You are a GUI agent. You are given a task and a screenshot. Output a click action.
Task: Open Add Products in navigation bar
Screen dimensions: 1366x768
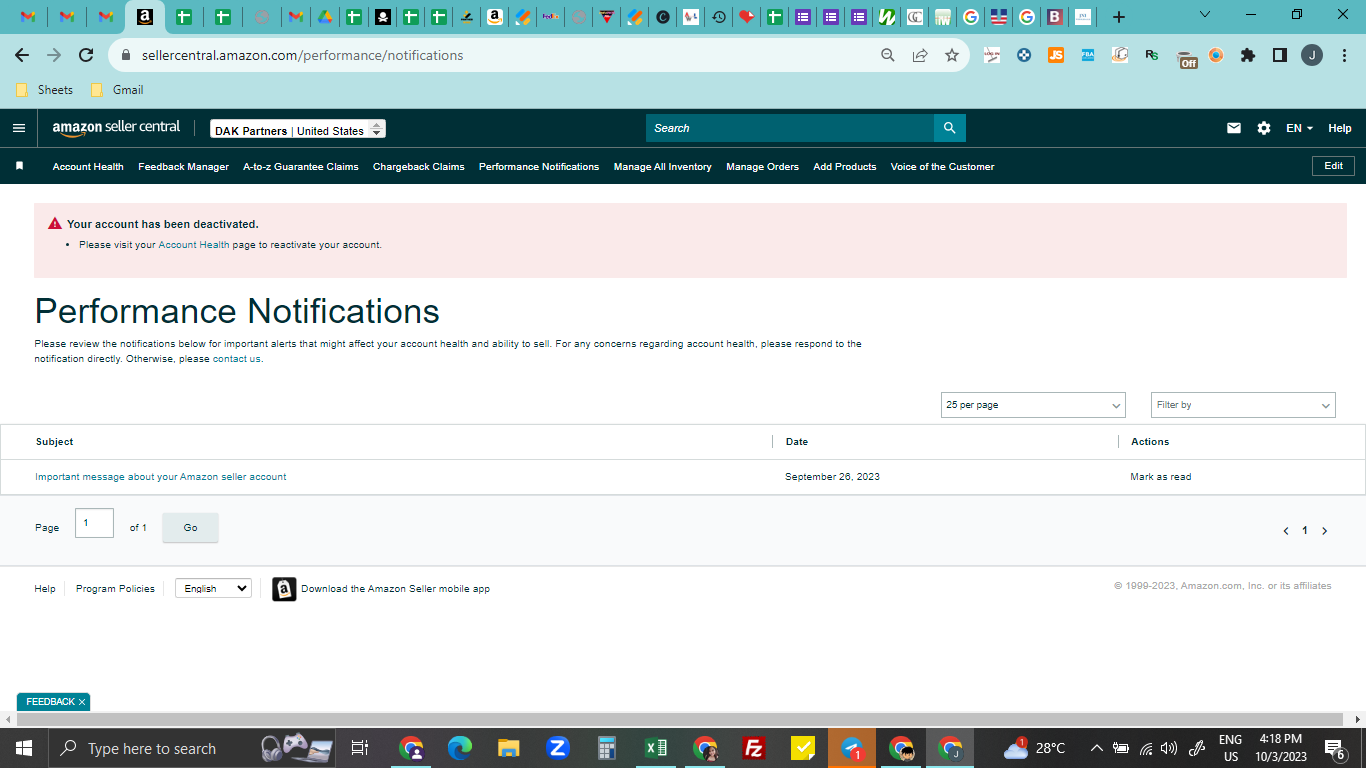click(x=845, y=167)
